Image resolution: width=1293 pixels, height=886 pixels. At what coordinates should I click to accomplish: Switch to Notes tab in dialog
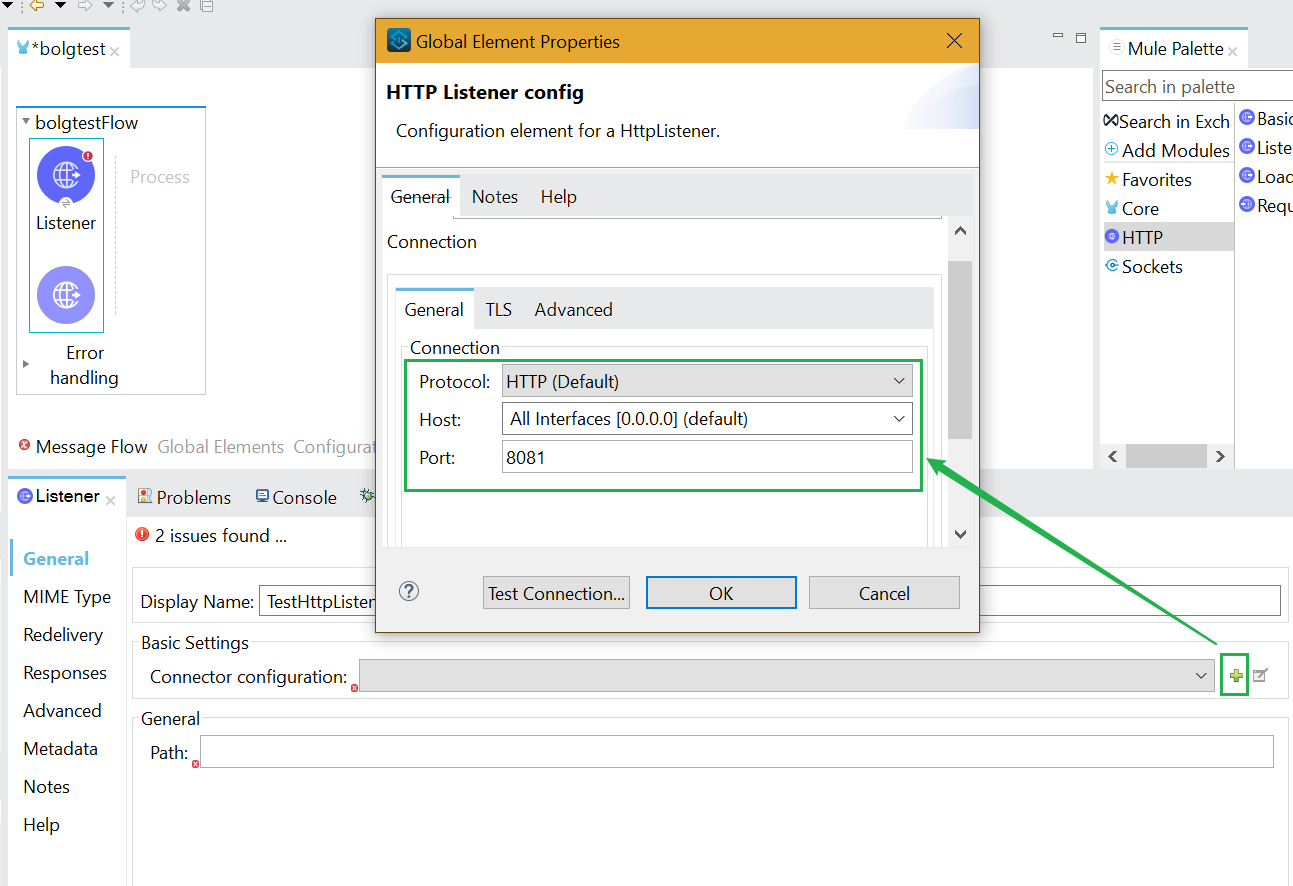[x=495, y=196]
